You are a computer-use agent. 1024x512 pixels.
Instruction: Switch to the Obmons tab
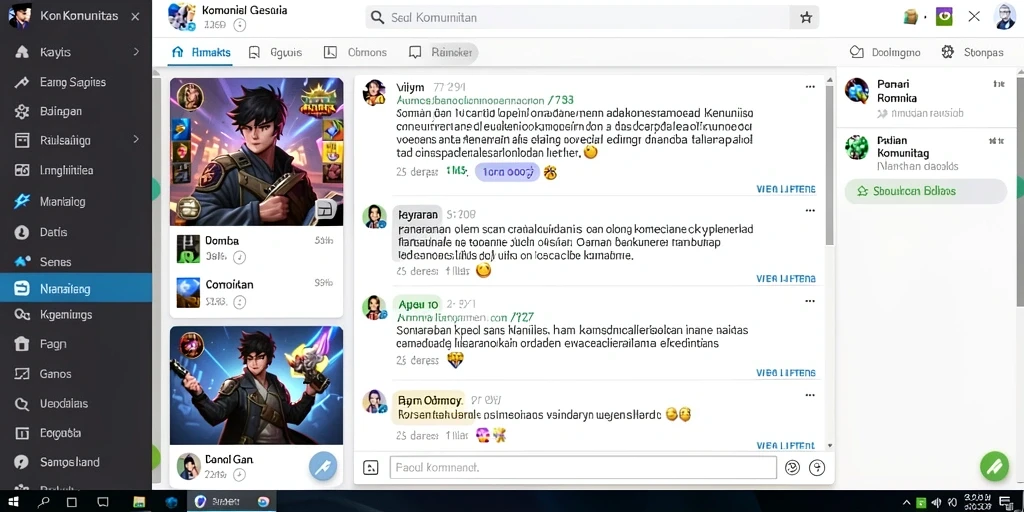pyautogui.click(x=356, y=53)
